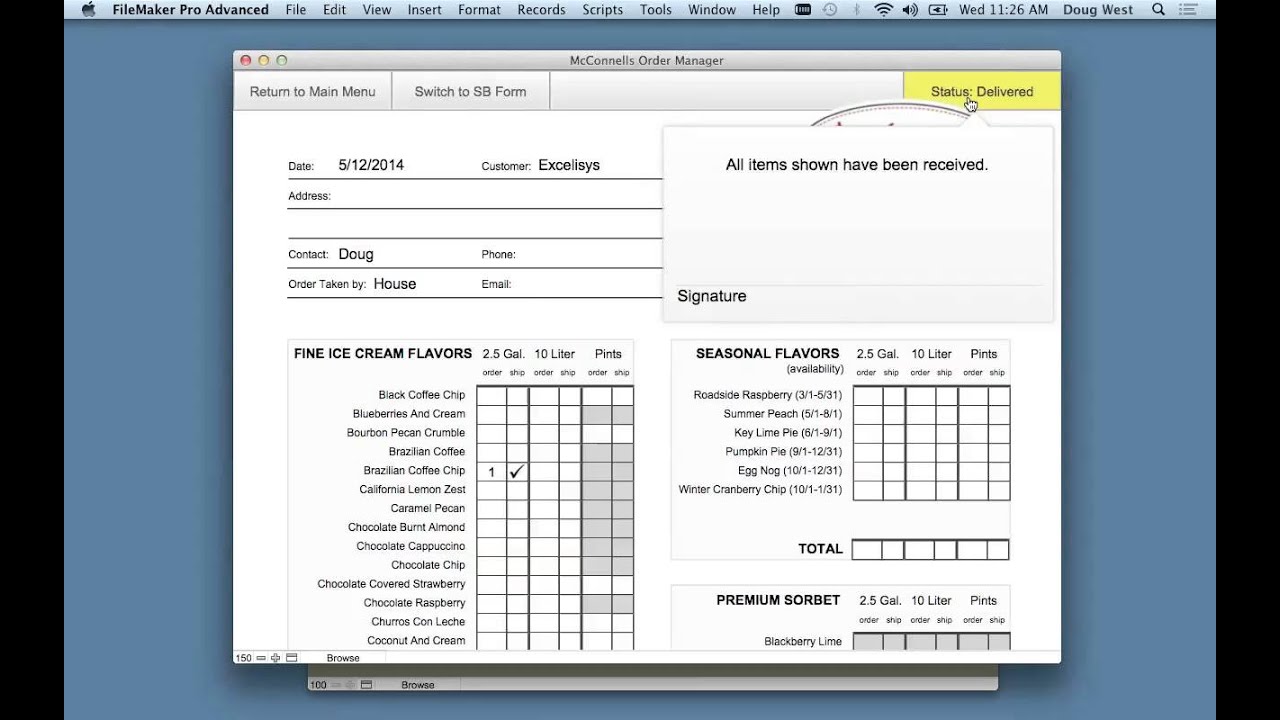Click Return to Main Menu button
Viewport: 1280px width, 720px height.
(x=312, y=91)
